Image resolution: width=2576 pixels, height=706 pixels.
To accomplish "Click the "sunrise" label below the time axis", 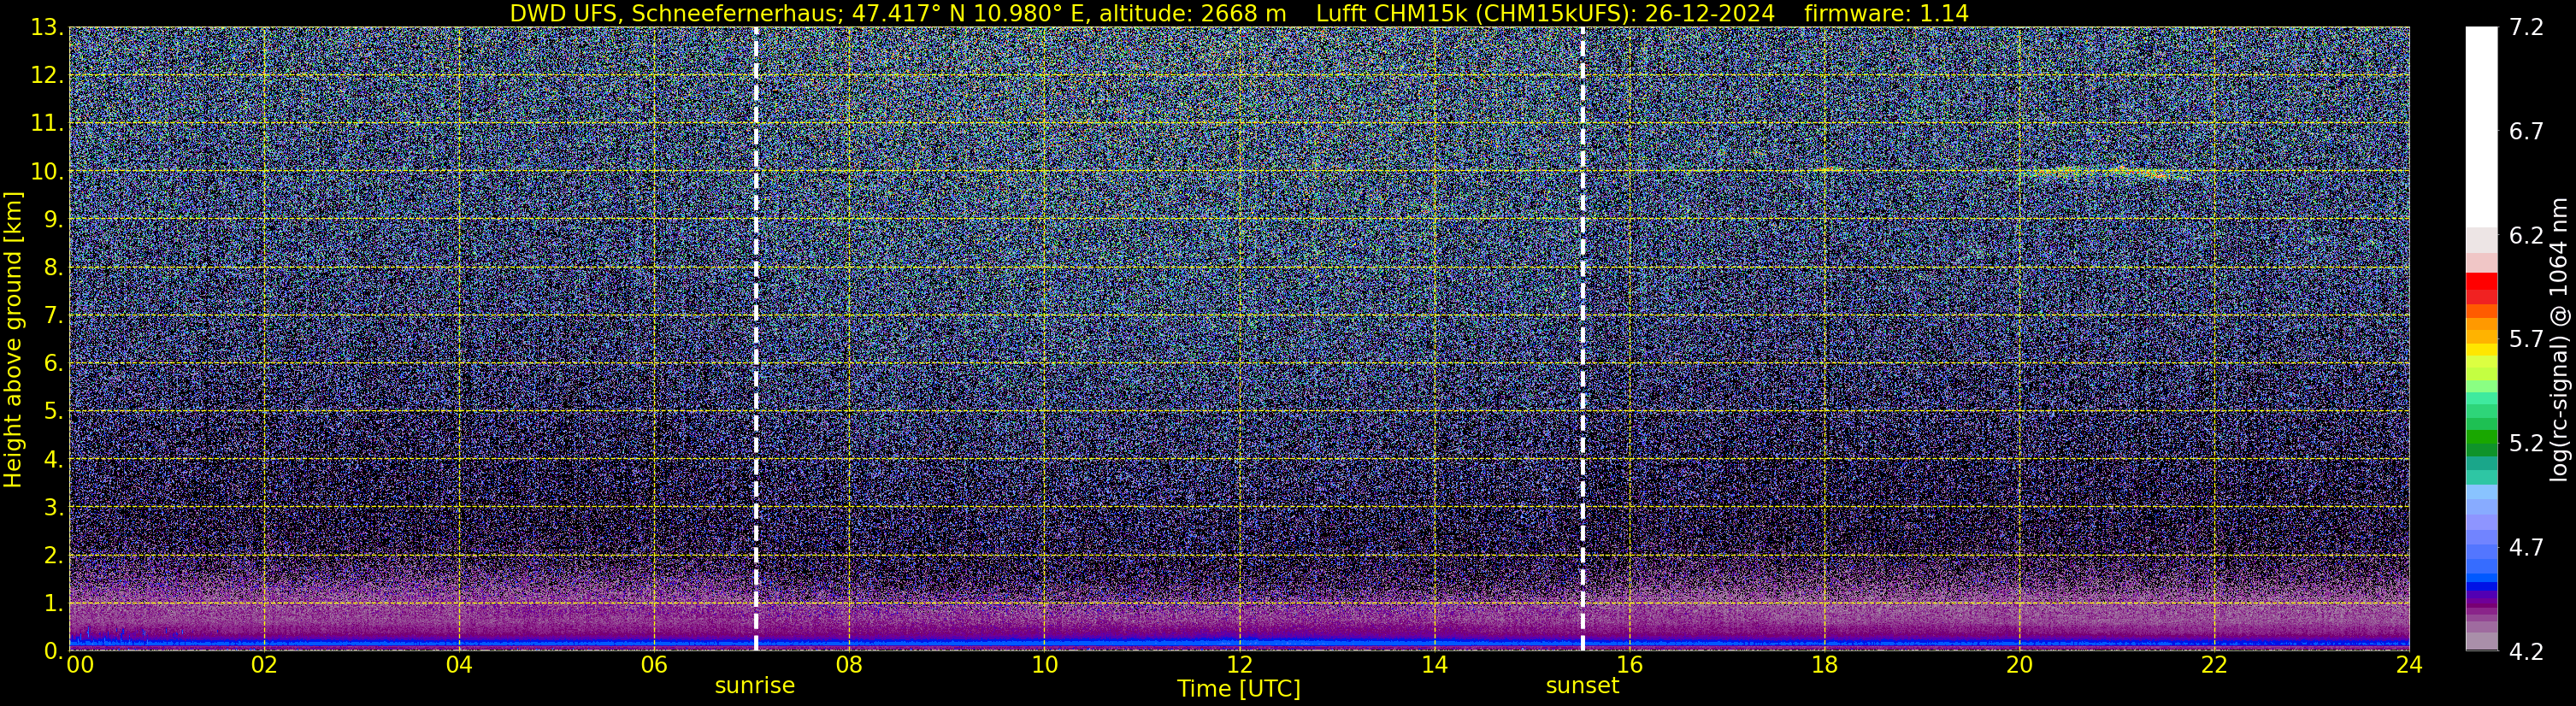I will 755,686.
